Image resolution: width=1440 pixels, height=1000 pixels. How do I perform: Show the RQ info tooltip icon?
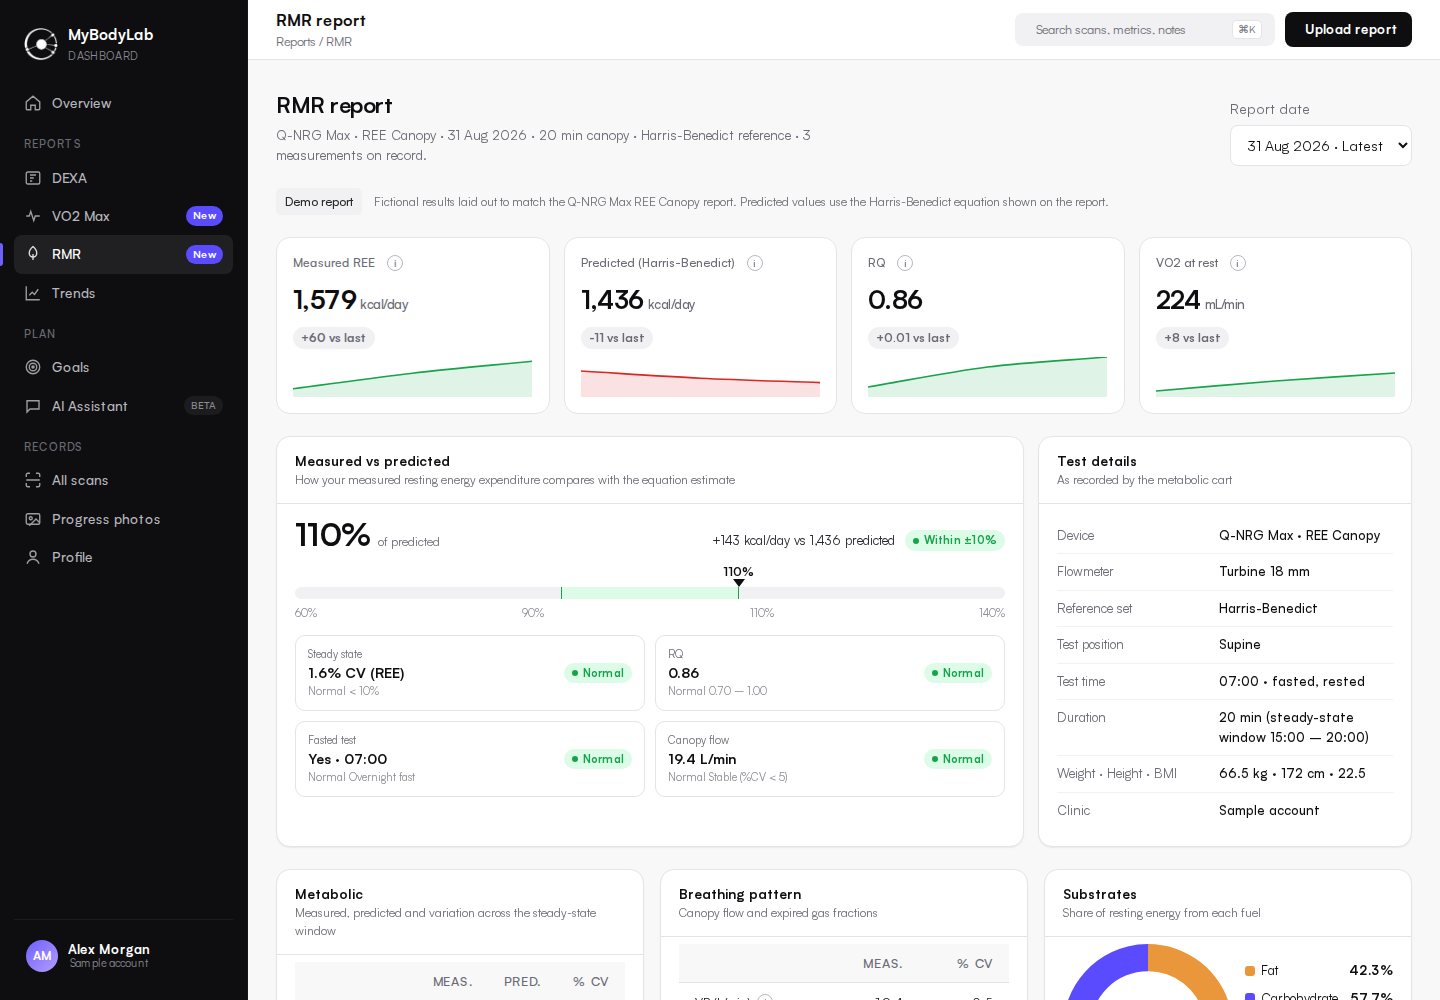(905, 263)
